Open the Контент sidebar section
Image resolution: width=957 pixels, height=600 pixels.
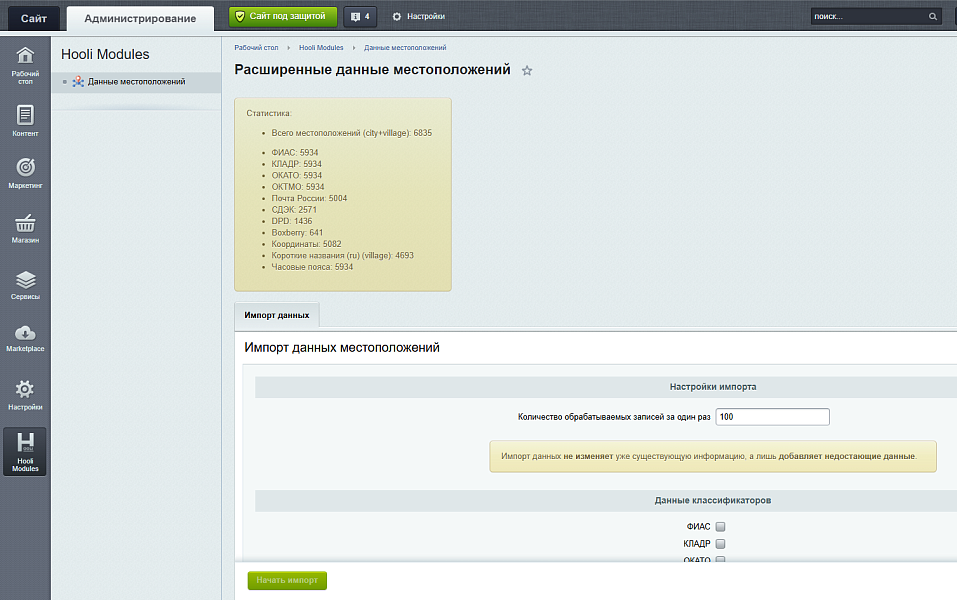click(x=25, y=120)
